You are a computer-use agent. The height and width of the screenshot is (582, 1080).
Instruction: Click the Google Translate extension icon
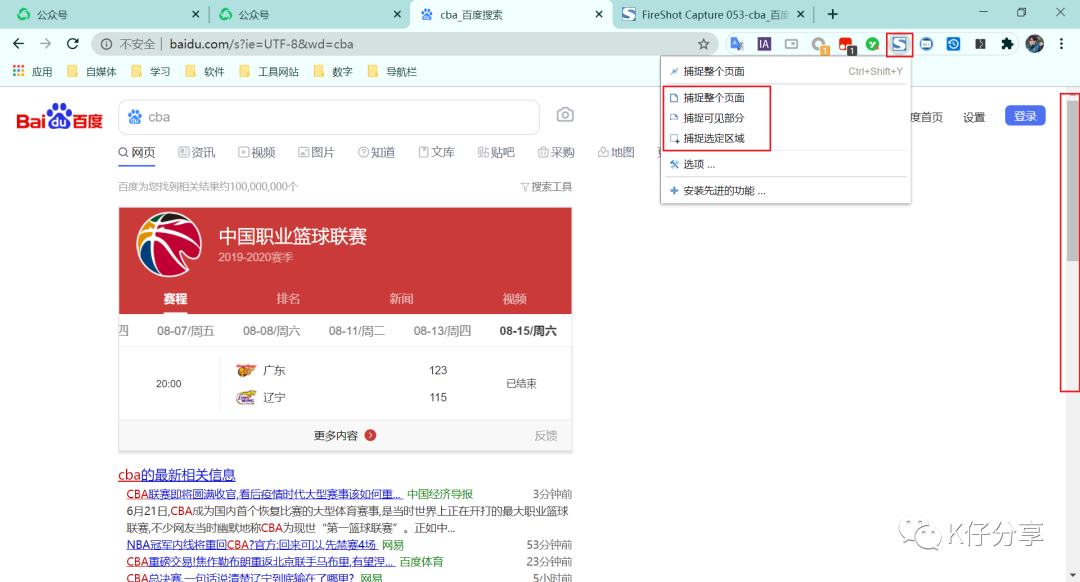(x=737, y=44)
